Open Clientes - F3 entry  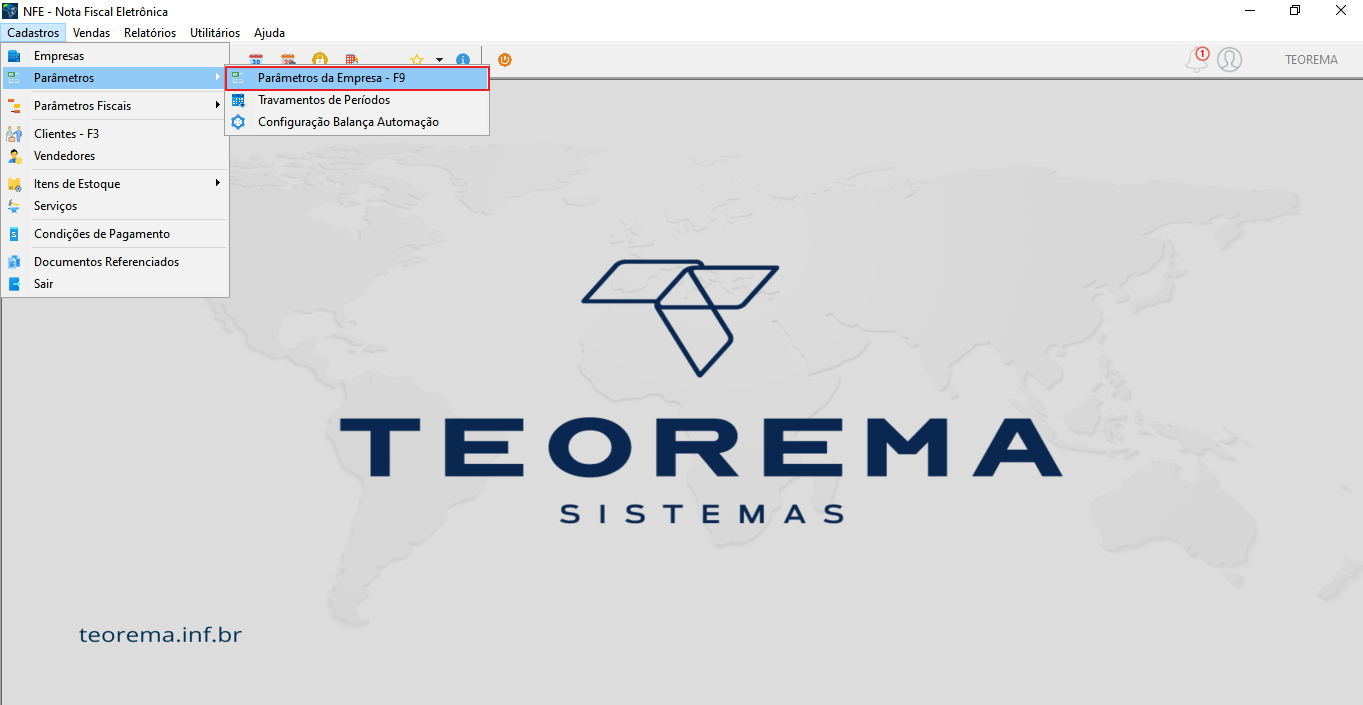pos(115,134)
